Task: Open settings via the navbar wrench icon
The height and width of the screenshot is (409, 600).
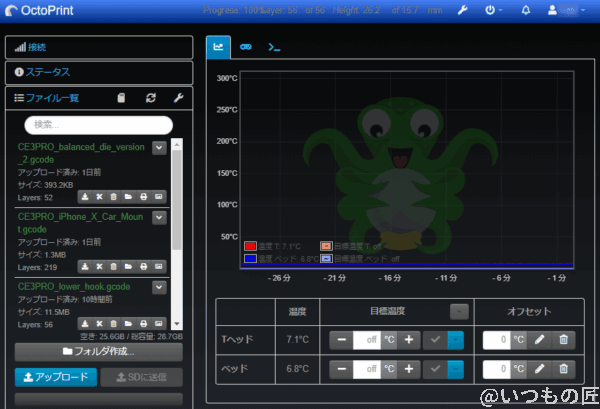Action: pos(462,11)
